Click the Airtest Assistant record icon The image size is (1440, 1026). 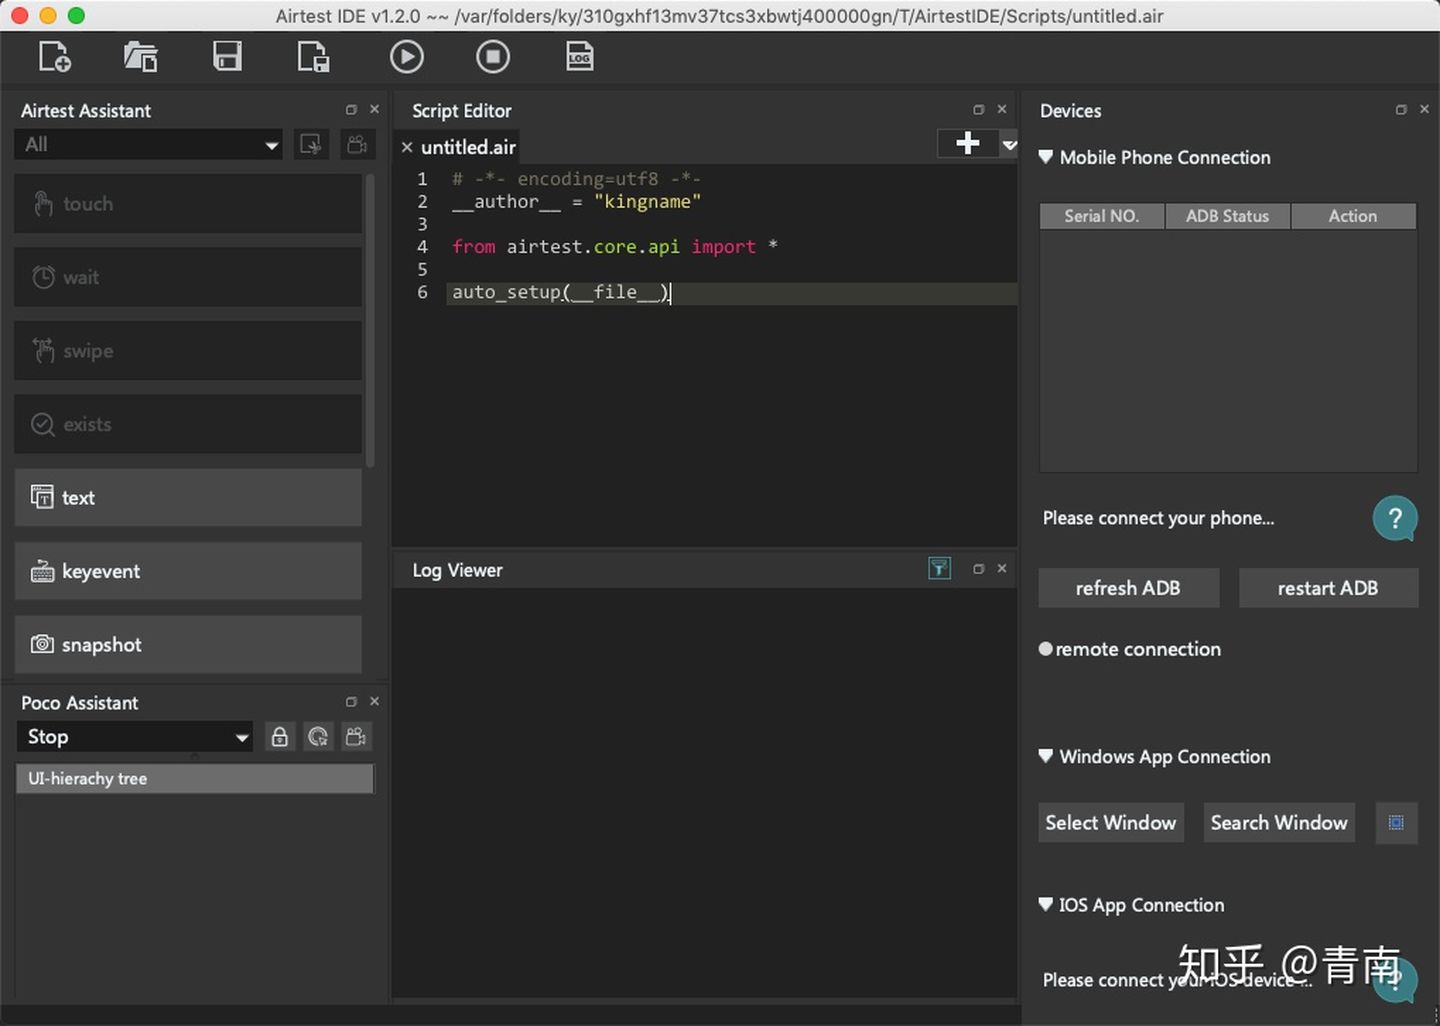click(312, 145)
